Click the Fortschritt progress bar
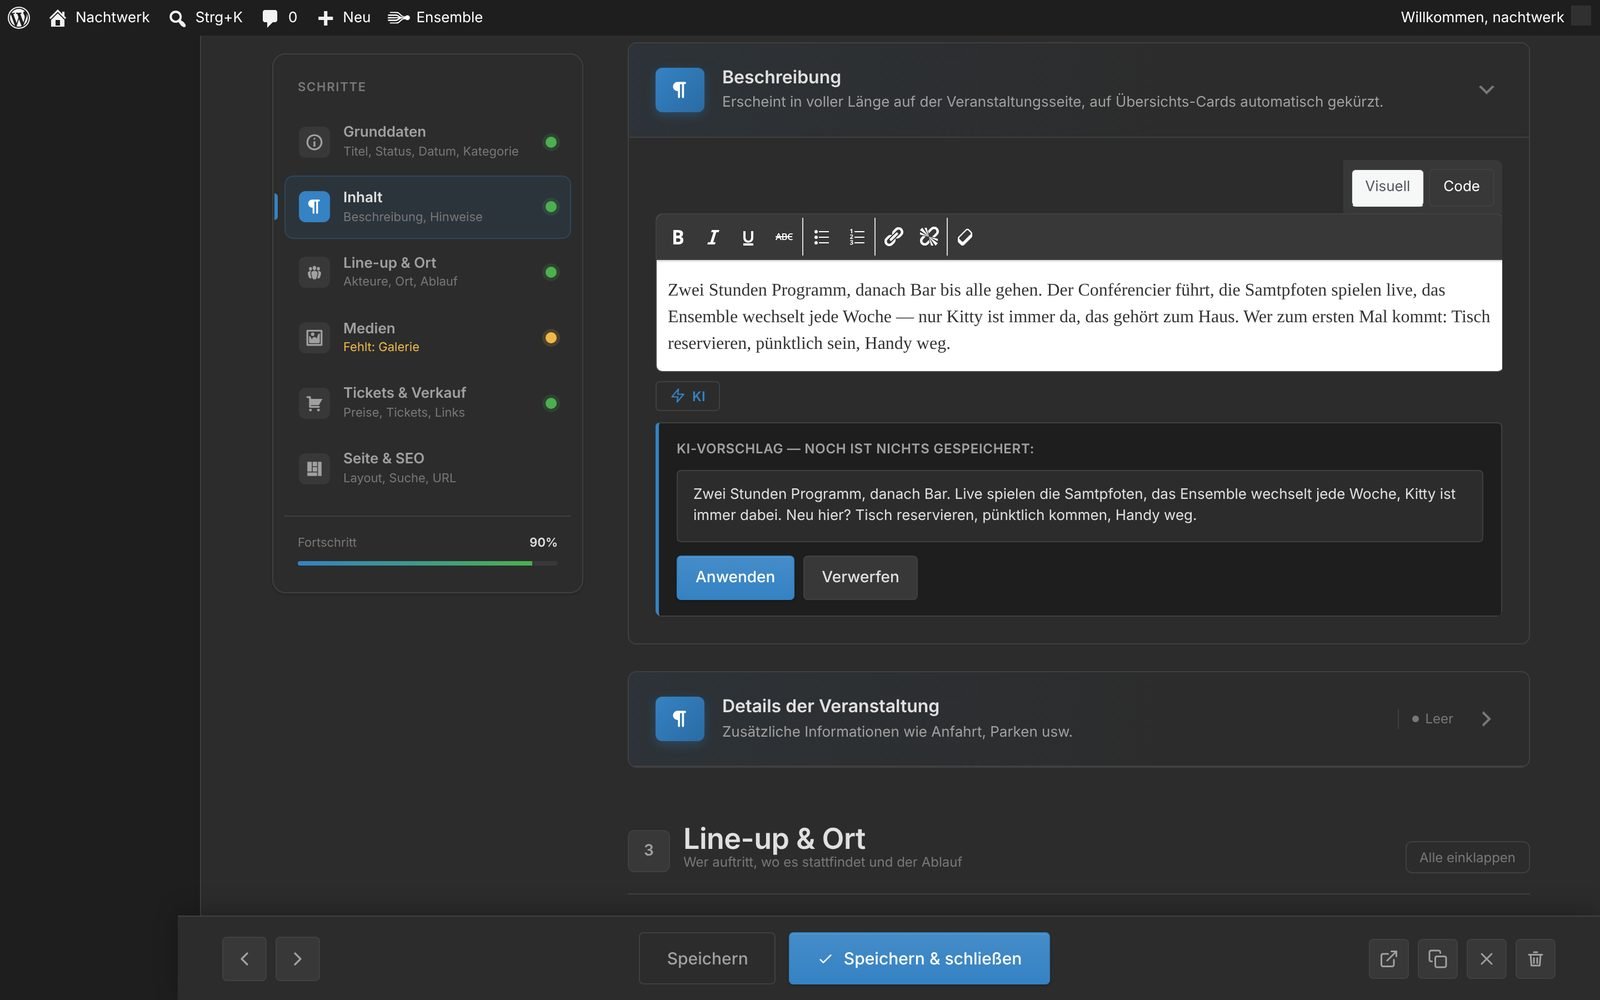The width and height of the screenshot is (1600, 1000). (x=427, y=563)
